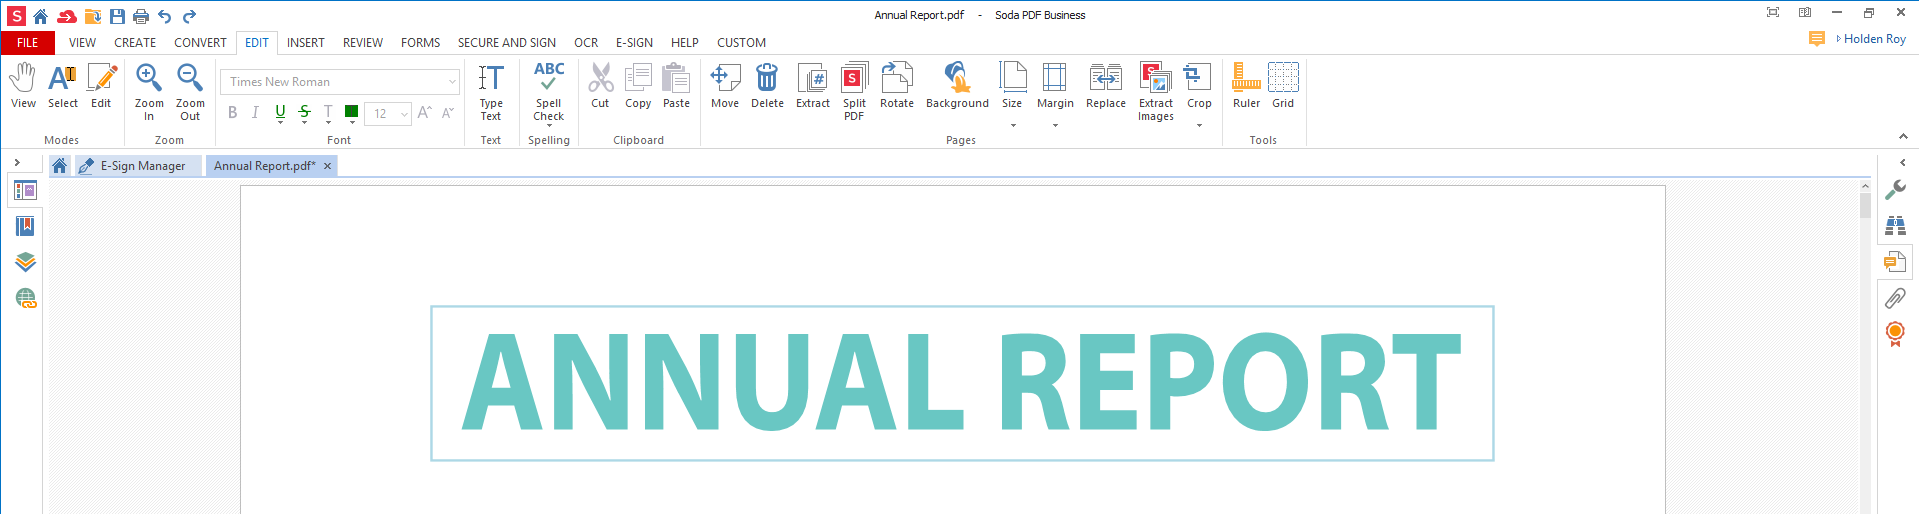Click the Zoom In magnifier
The height and width of the screenshot is (514, 1919).
tap(149, 92)
